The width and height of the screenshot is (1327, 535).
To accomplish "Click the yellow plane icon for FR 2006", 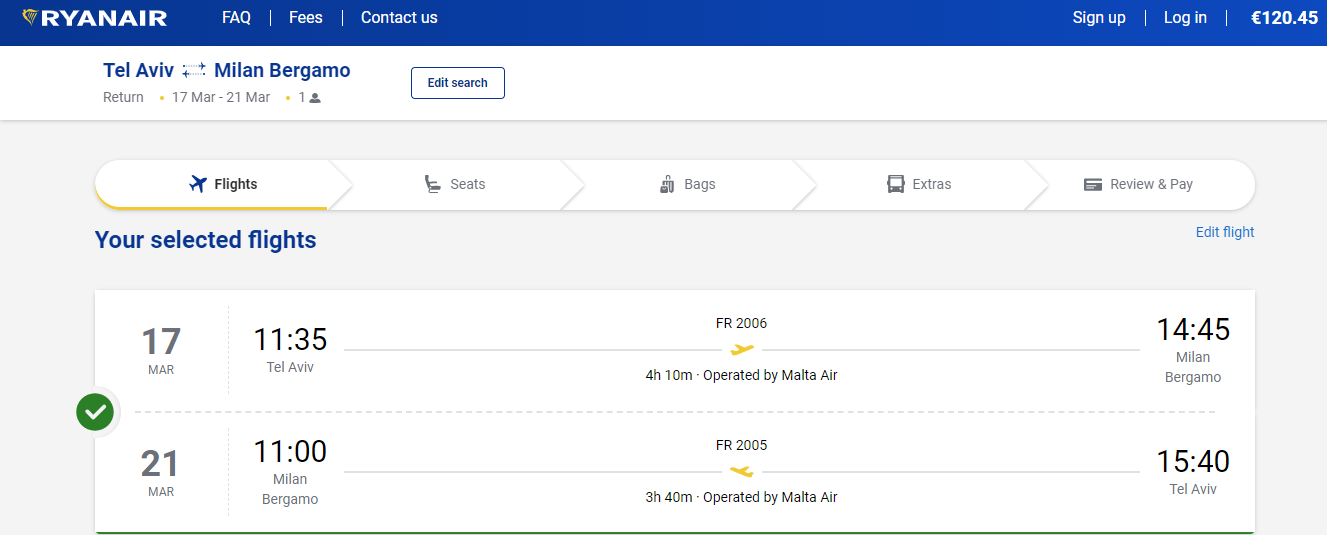I will tap(742, 349).
